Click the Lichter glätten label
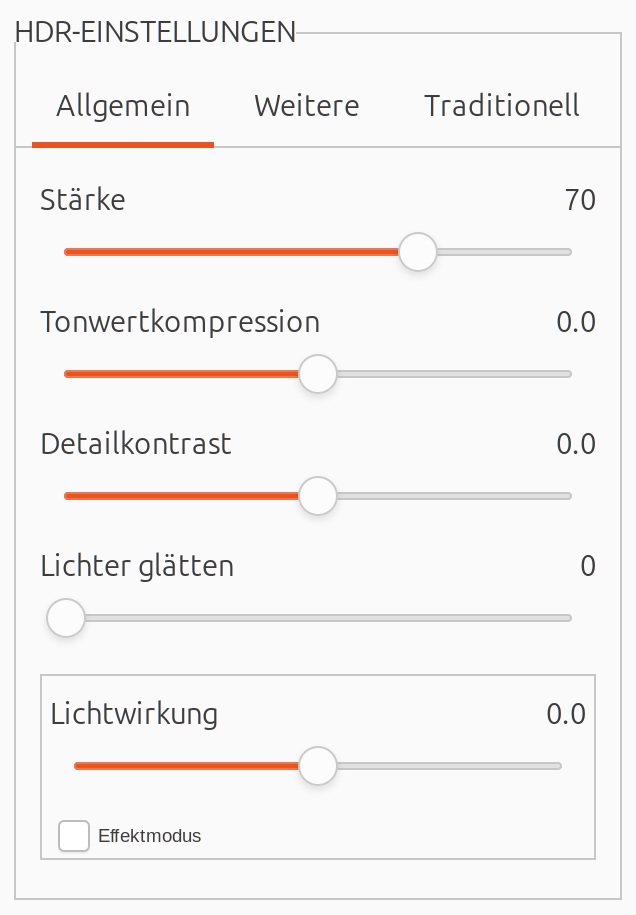Screen dimensions: 636x915 pyautogui.click(x=137, y=566)
